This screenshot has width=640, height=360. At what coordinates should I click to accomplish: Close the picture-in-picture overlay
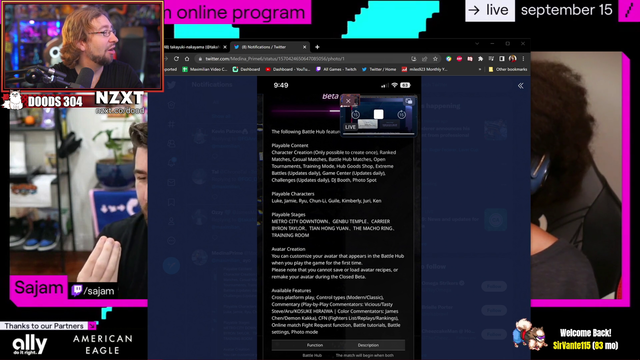point(348,101)
